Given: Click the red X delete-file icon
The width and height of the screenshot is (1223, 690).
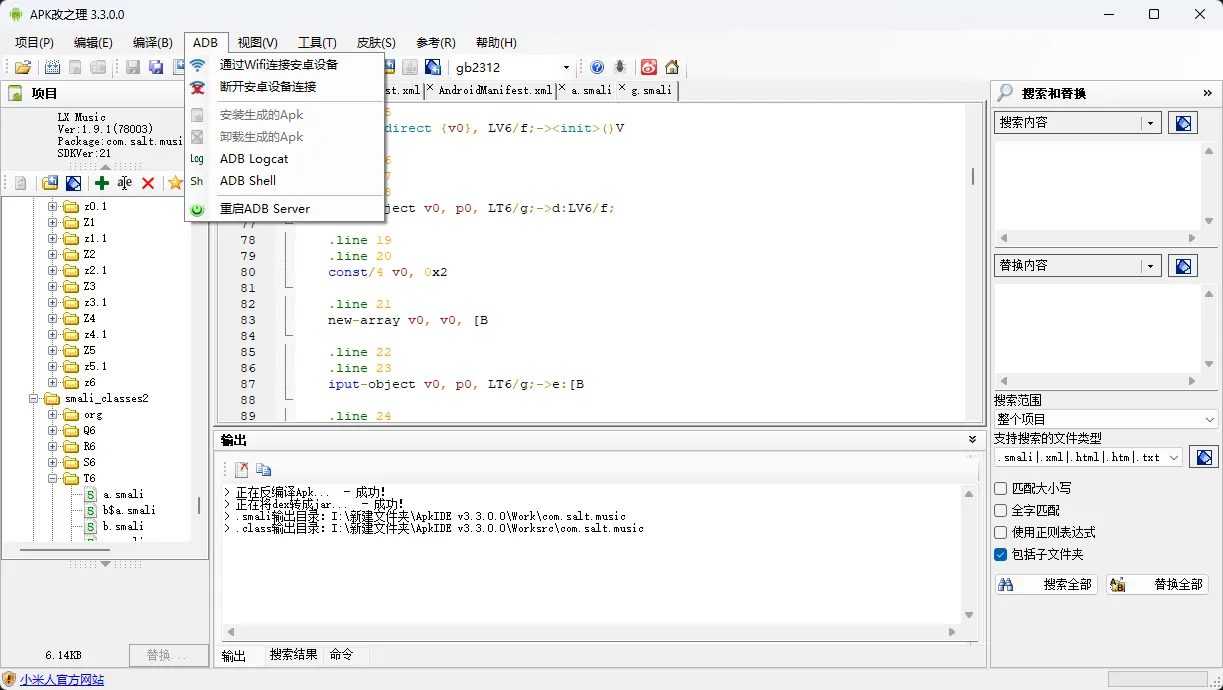Looking at the screenshot, I should coord(148,183).
